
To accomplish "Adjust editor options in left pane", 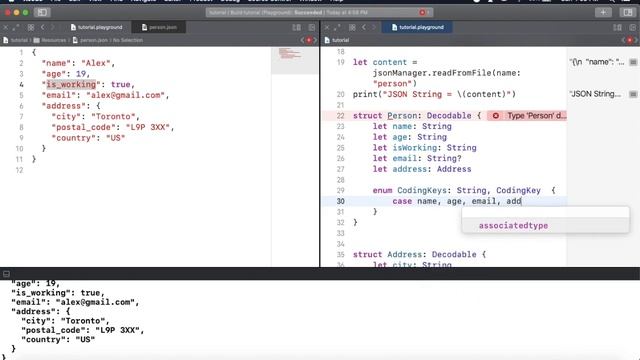I will coord(297,27).
